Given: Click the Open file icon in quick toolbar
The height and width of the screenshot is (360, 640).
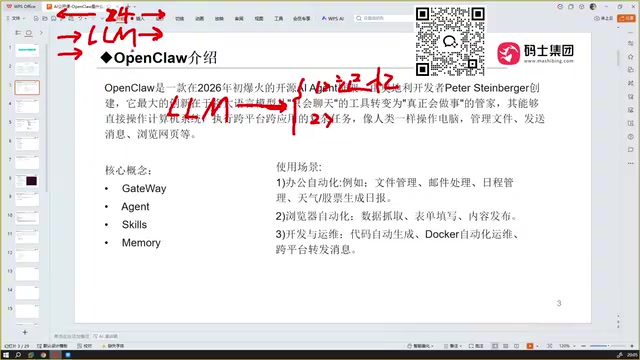Looking at the screenshot, I should coord(44,18).
